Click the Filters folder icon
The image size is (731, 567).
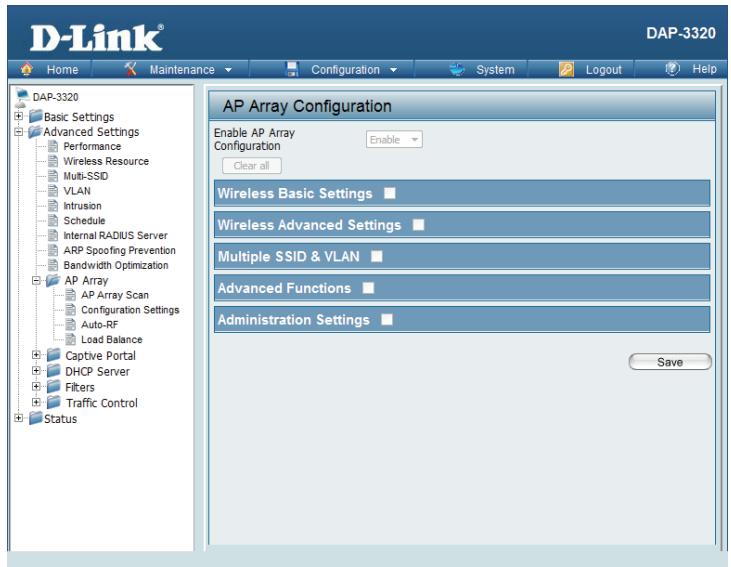point(54,387)
